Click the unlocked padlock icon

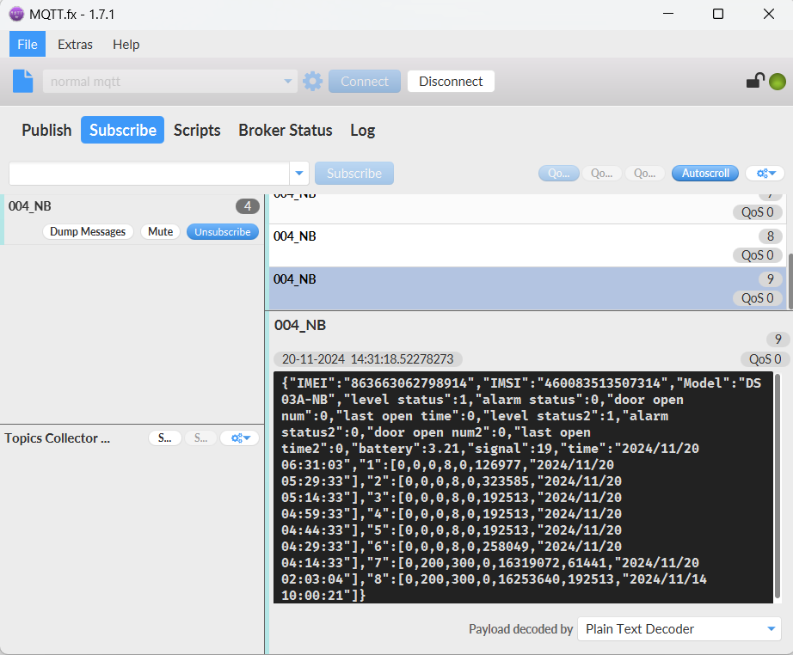click(x=755, y=81)
